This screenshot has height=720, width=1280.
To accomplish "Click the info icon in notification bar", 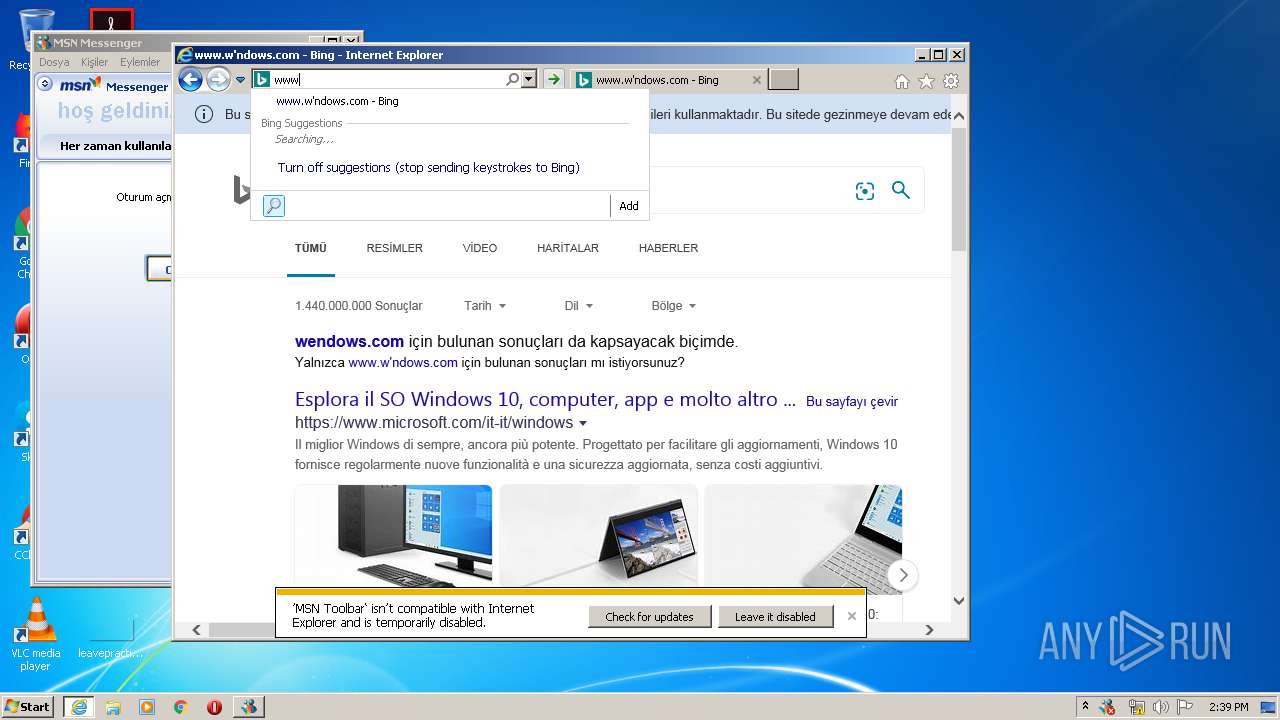I will [204, 114].
